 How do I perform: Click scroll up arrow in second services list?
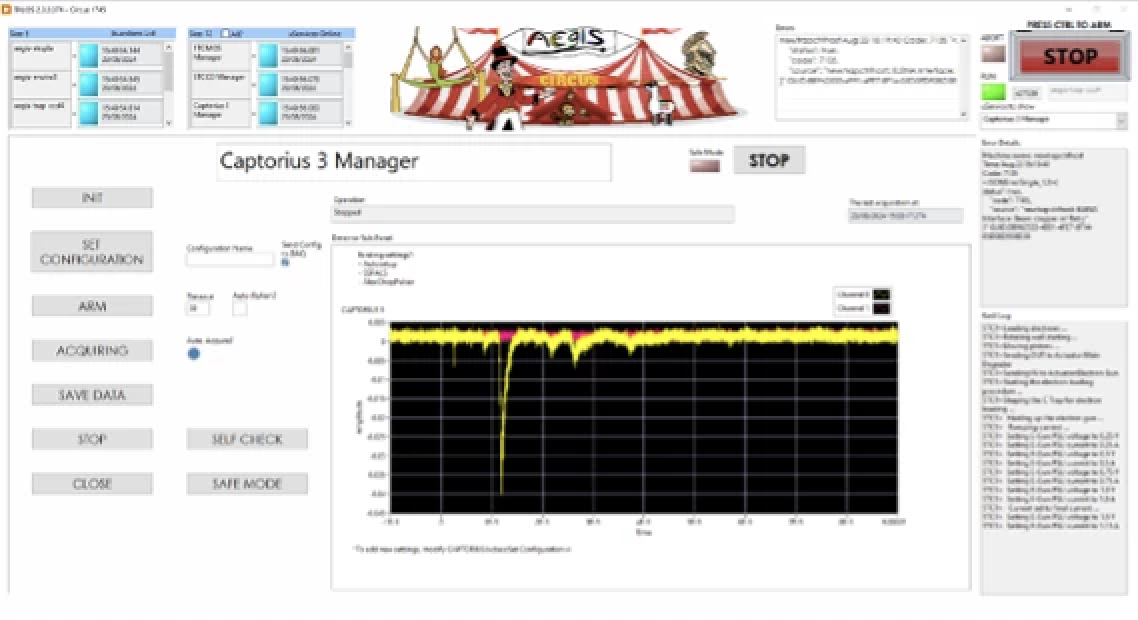pos(348,47)
